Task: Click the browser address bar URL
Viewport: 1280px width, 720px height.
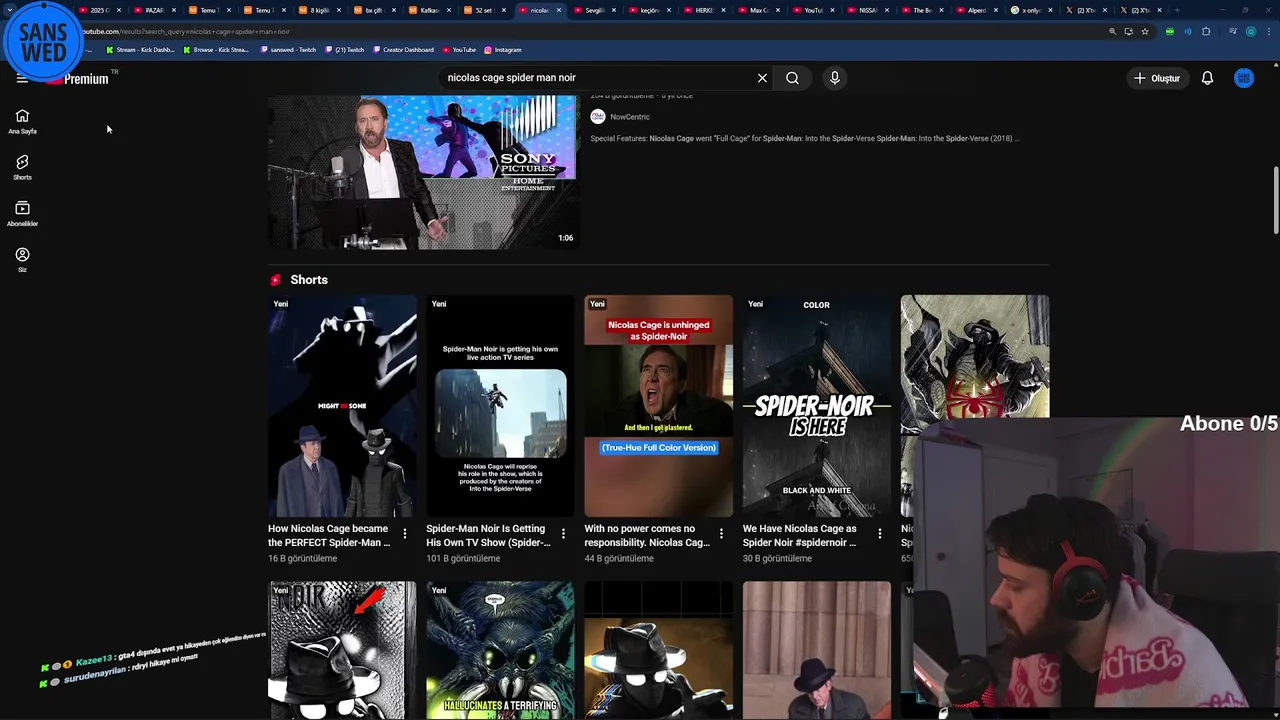Action: [186, 31]
